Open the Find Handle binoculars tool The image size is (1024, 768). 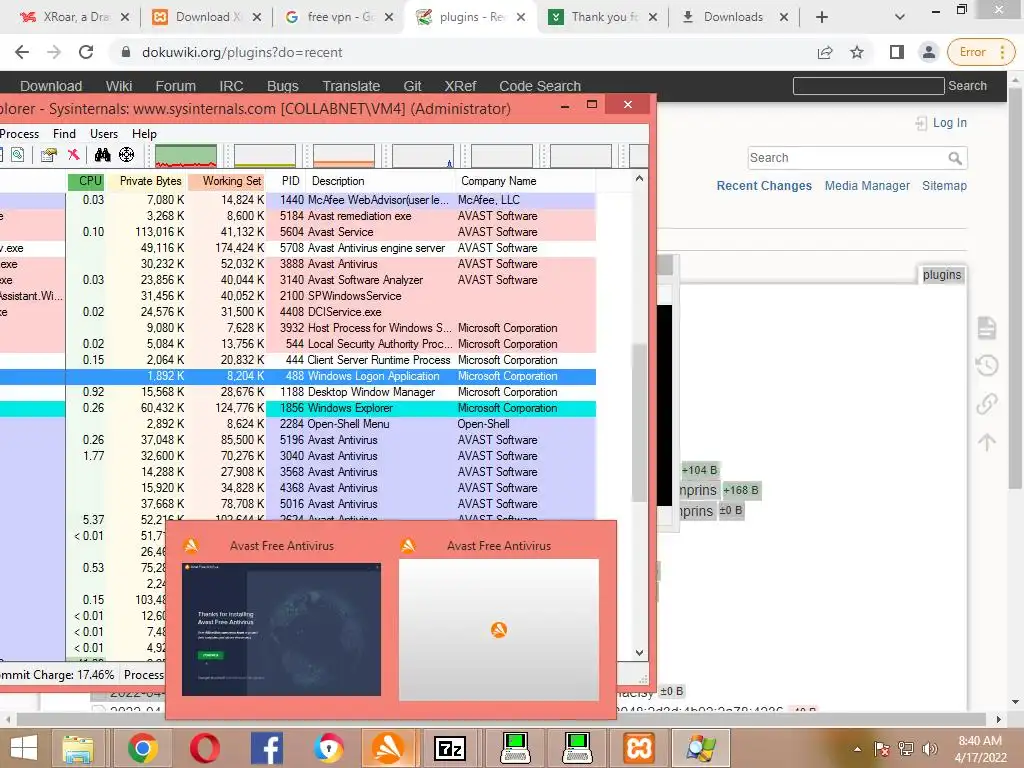103,155
